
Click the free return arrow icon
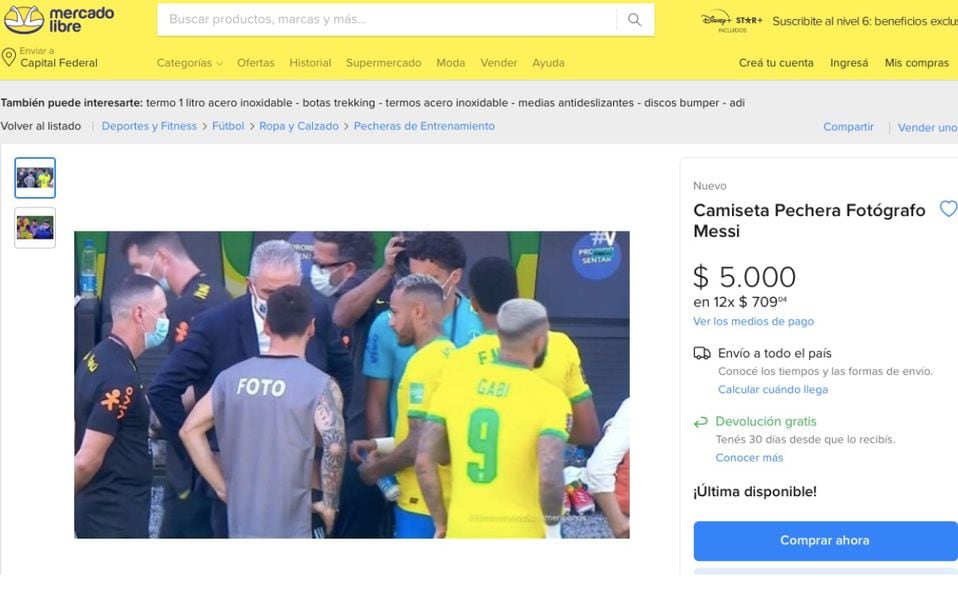(701, 422)
